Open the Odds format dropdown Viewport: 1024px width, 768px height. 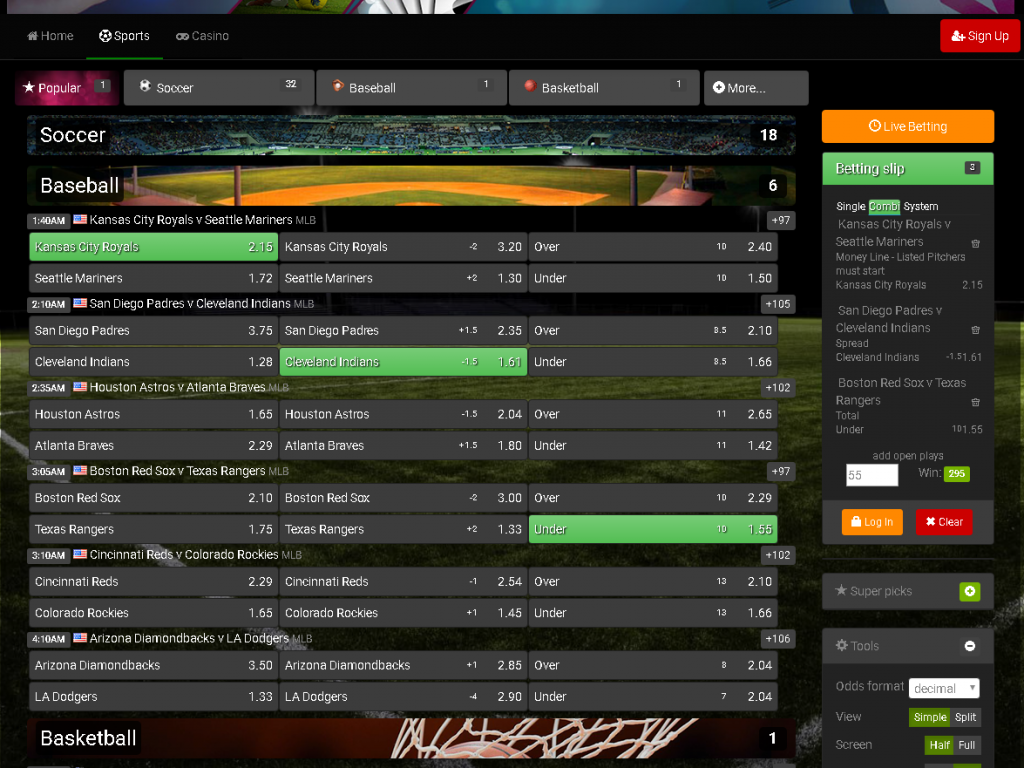[944, 688]
